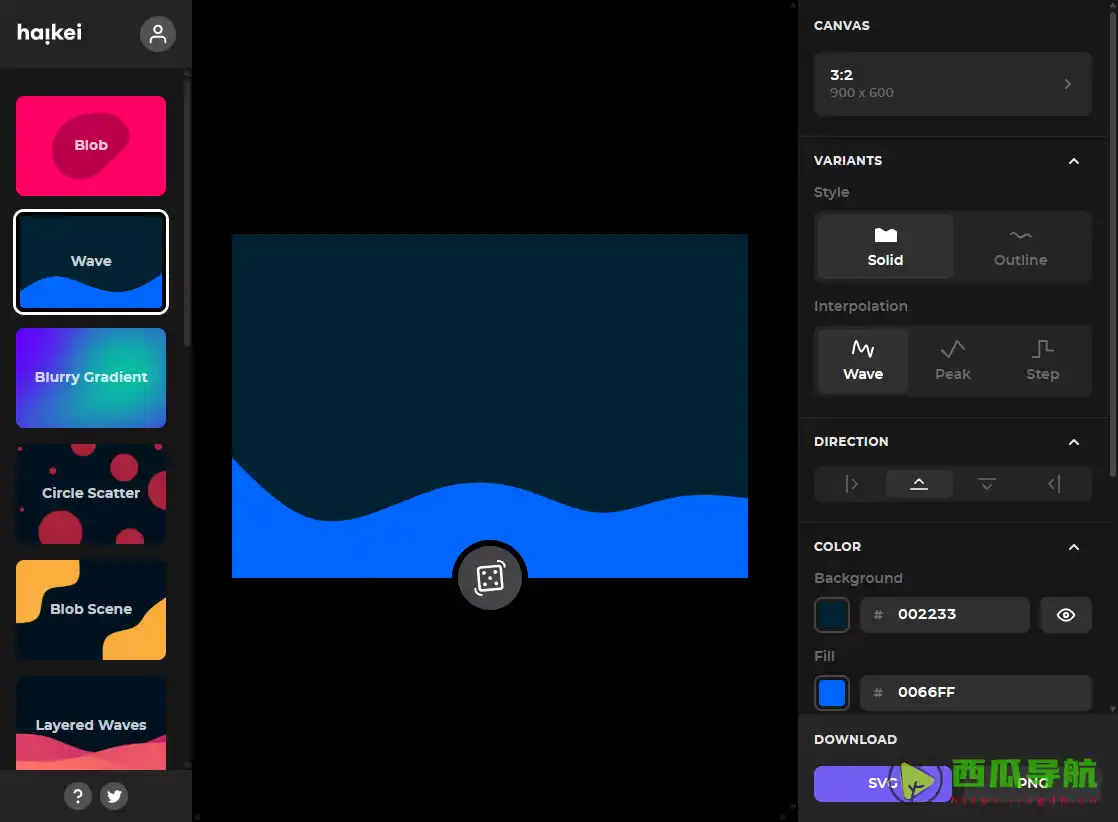Open the user account profile icon

(157, 34)
